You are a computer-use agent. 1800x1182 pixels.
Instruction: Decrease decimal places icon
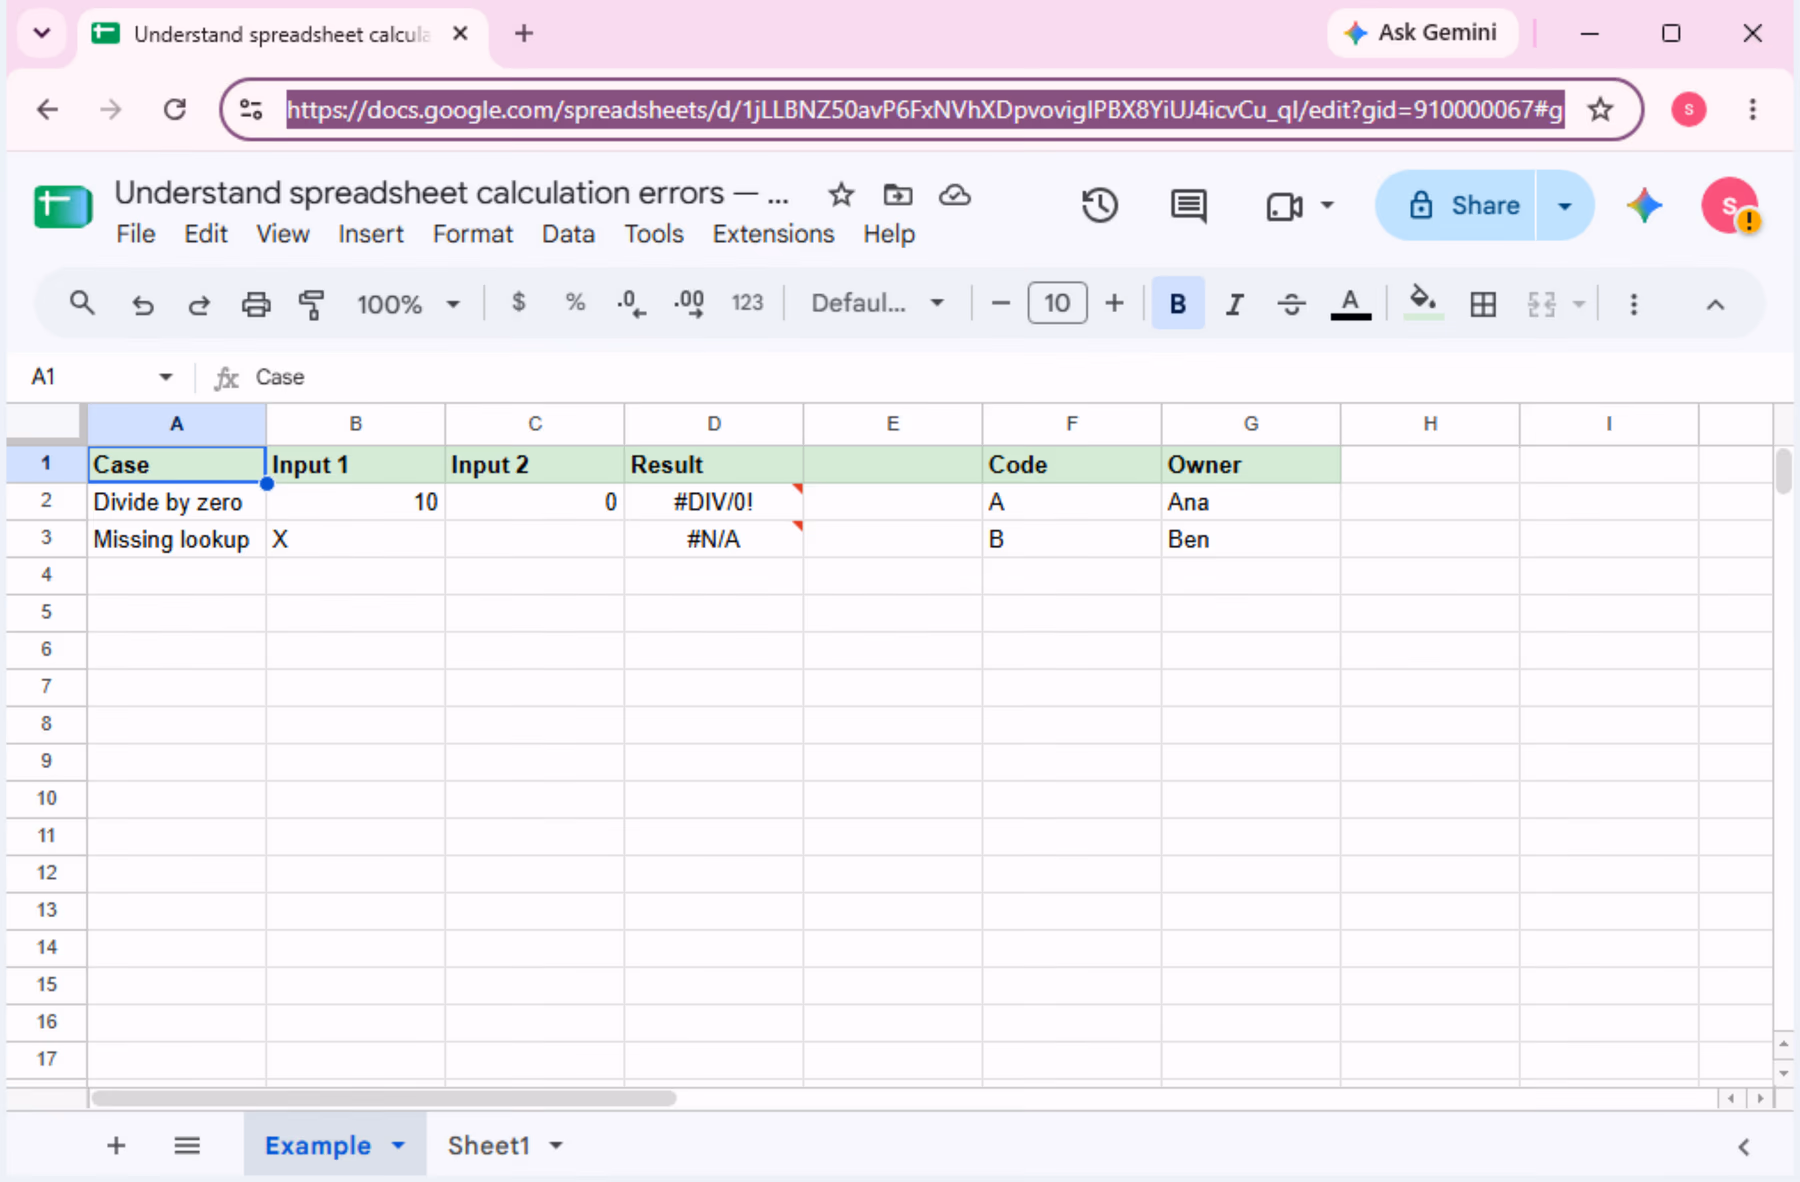pos(631,303)
